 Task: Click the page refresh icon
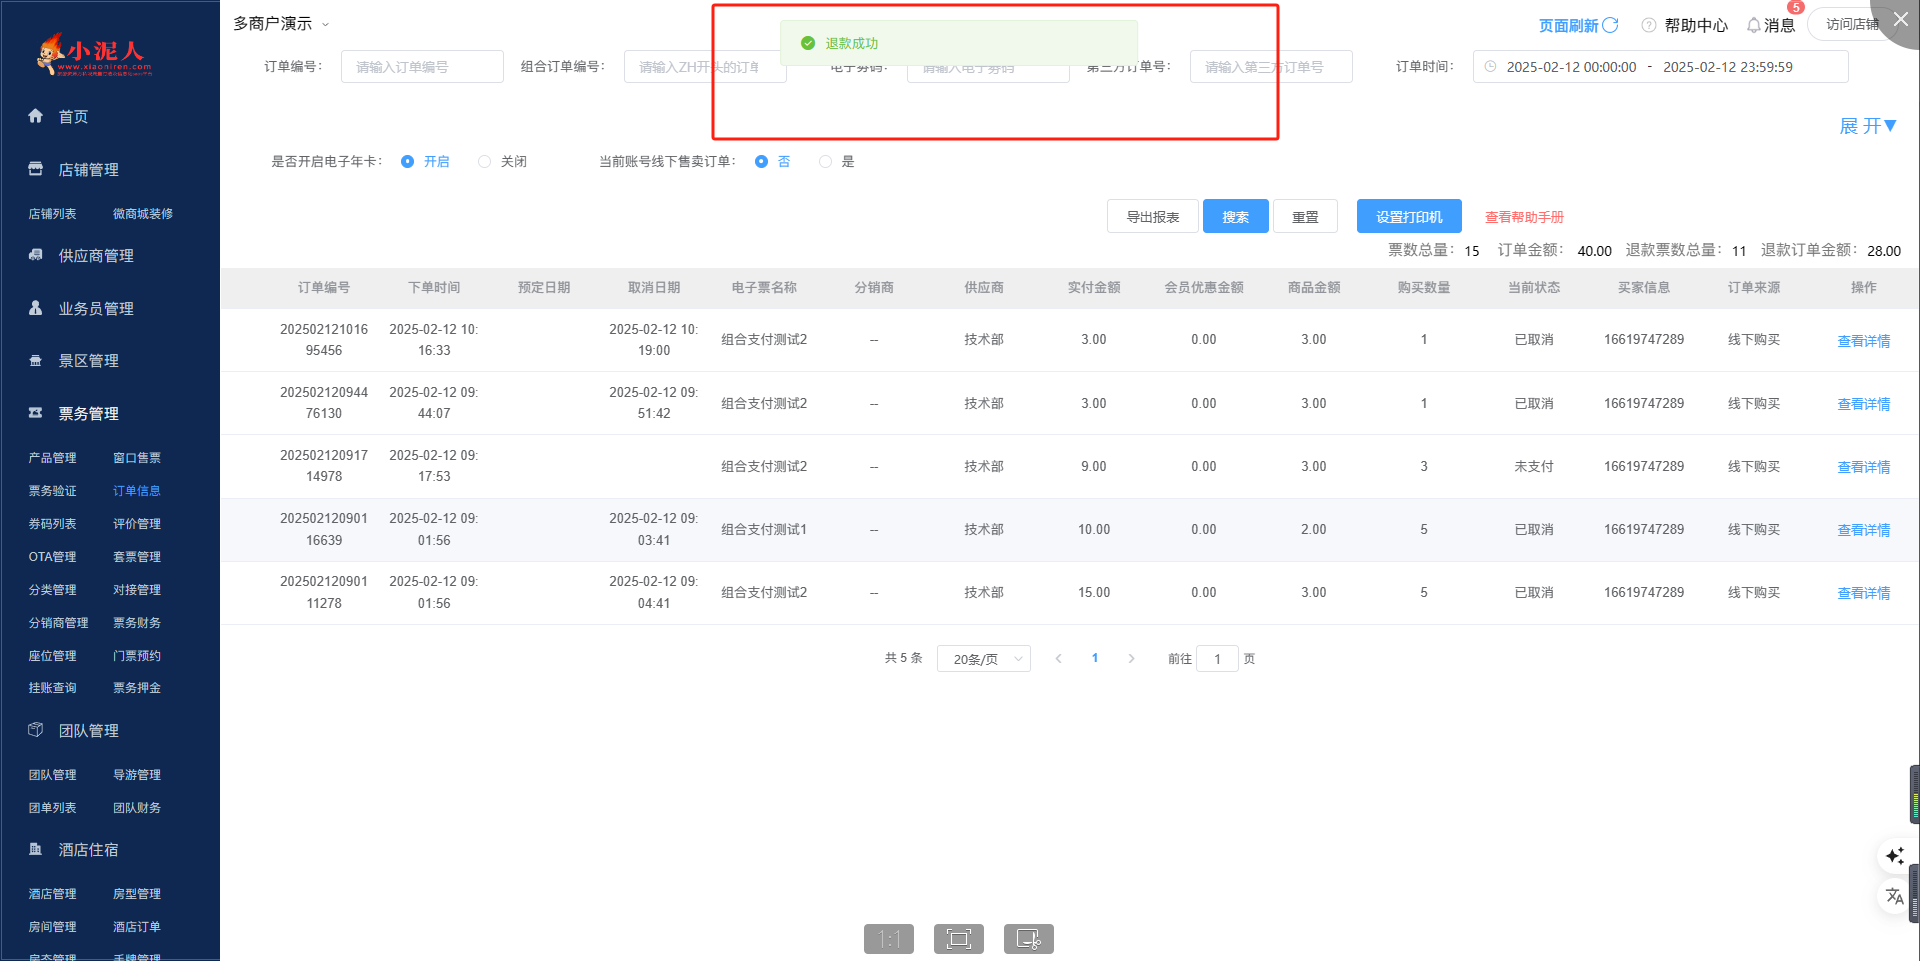1610,25
